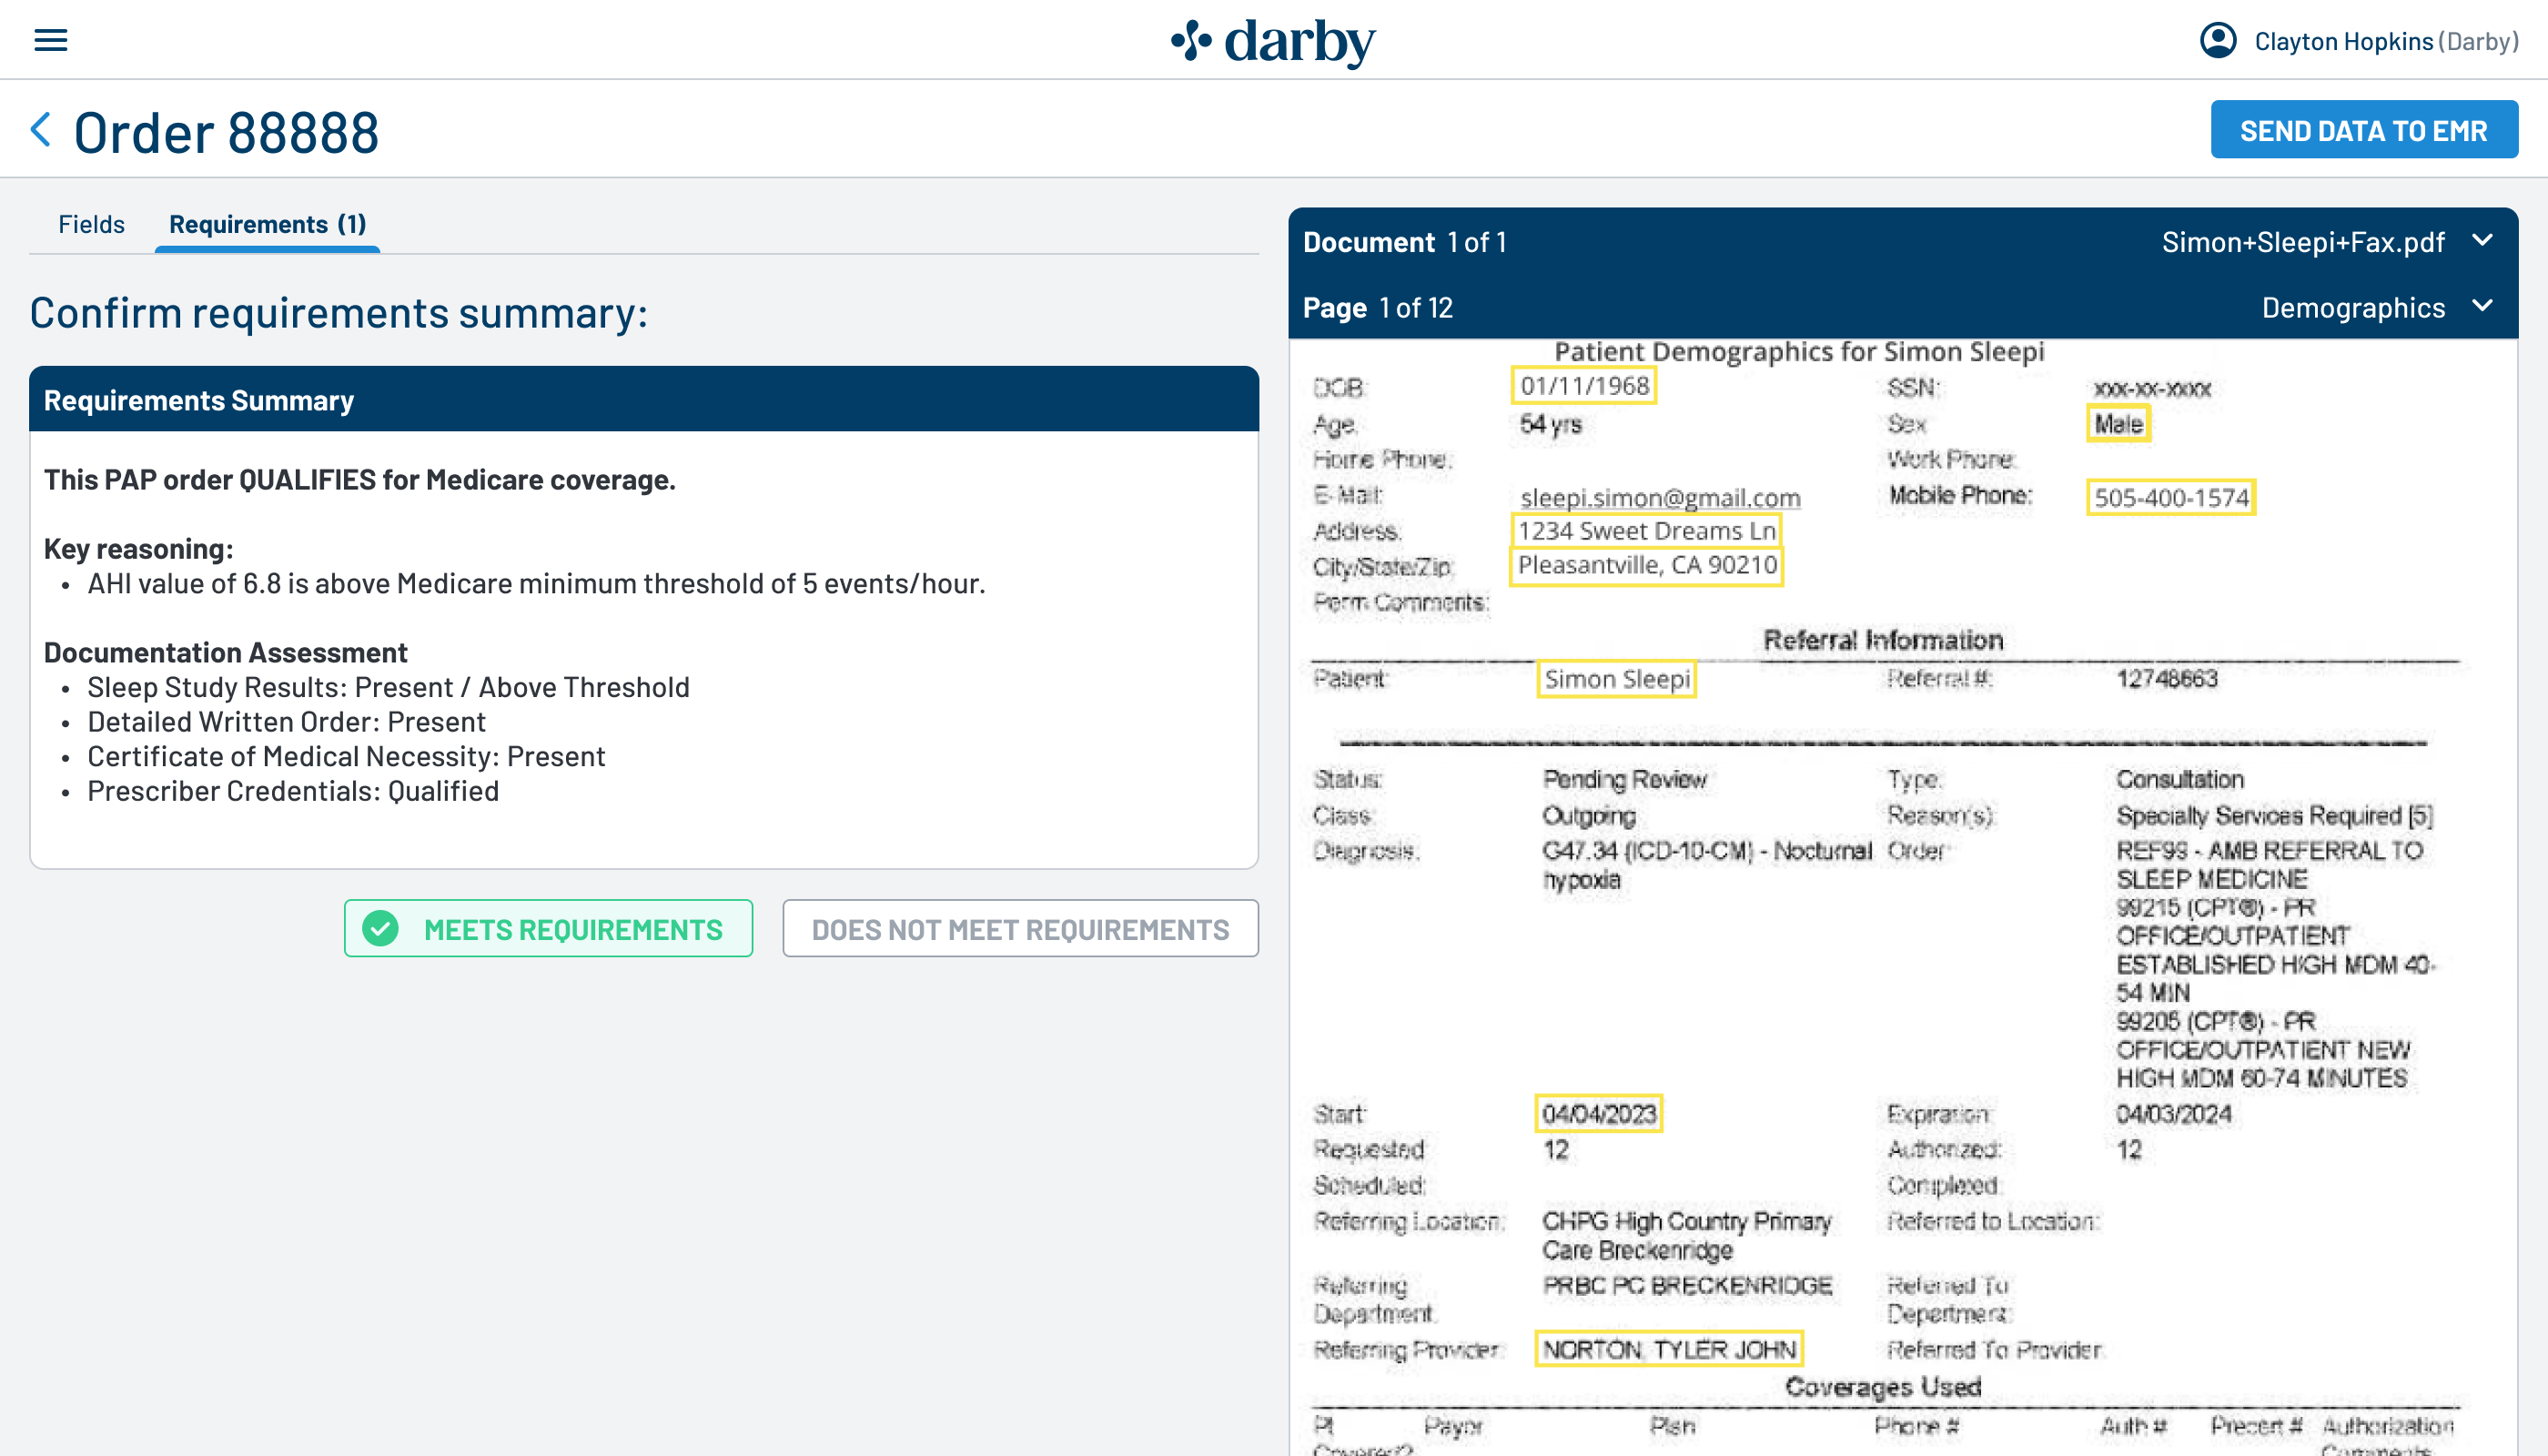Click referral number 12748663
The image size is (2548, 1456).
click(2167, 679)
